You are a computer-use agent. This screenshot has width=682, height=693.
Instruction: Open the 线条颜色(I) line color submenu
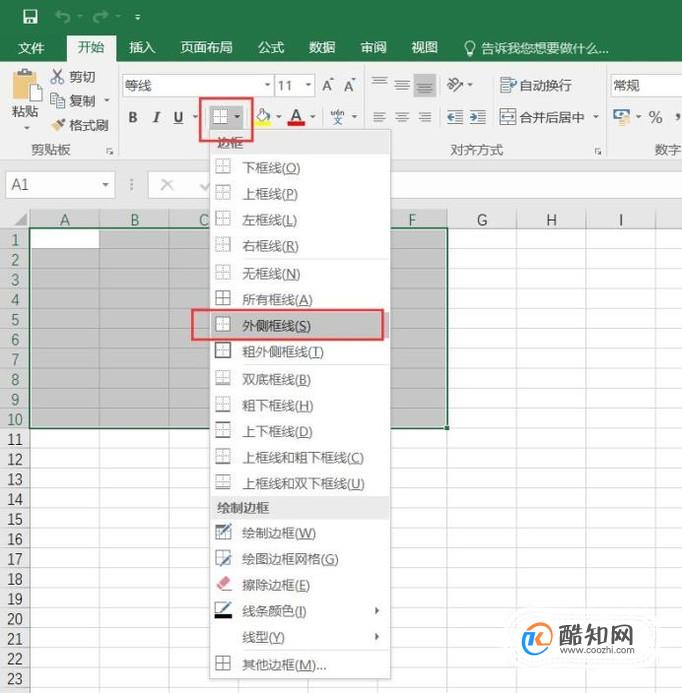300,611
